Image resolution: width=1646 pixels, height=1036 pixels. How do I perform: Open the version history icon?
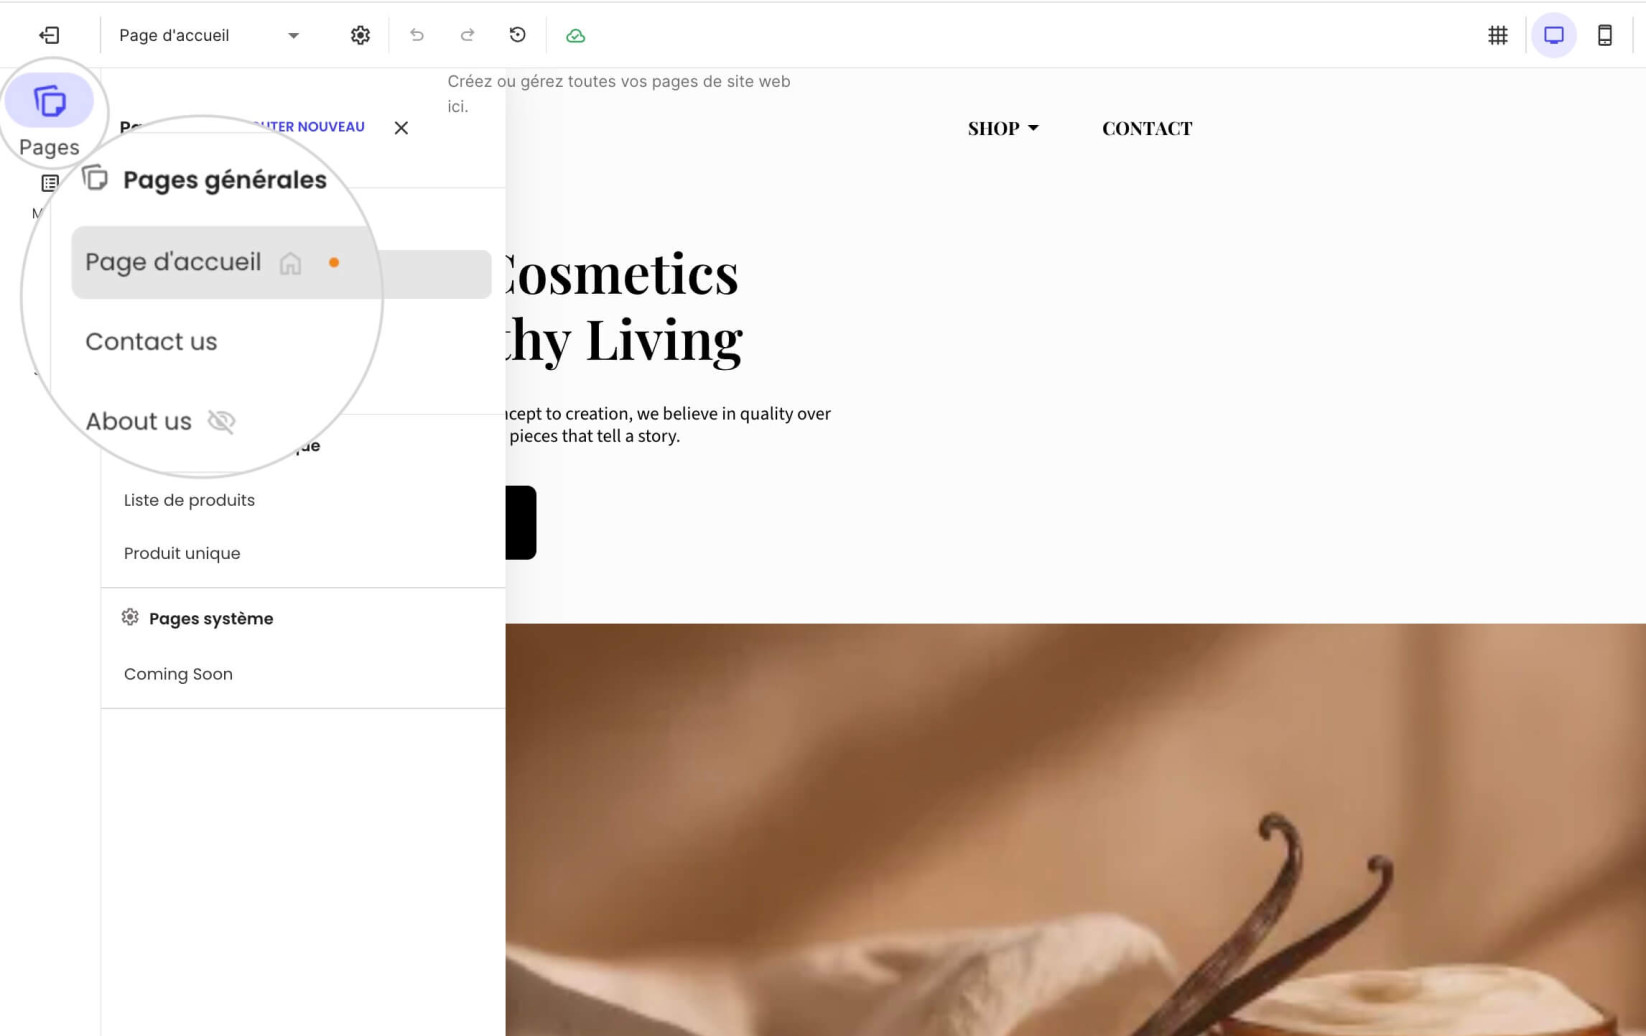[517, 35]
